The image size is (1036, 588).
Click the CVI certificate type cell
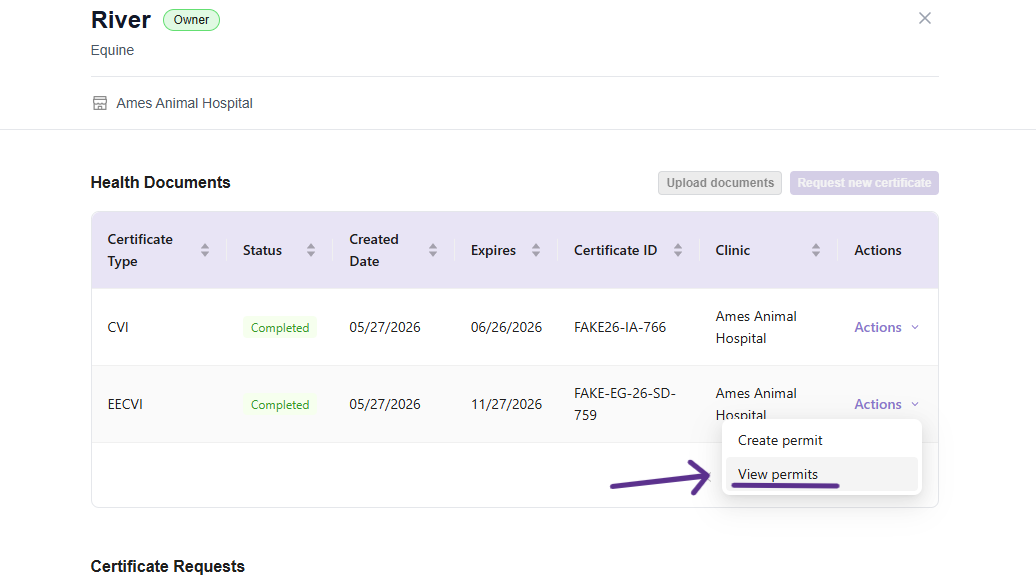point(118,328)
